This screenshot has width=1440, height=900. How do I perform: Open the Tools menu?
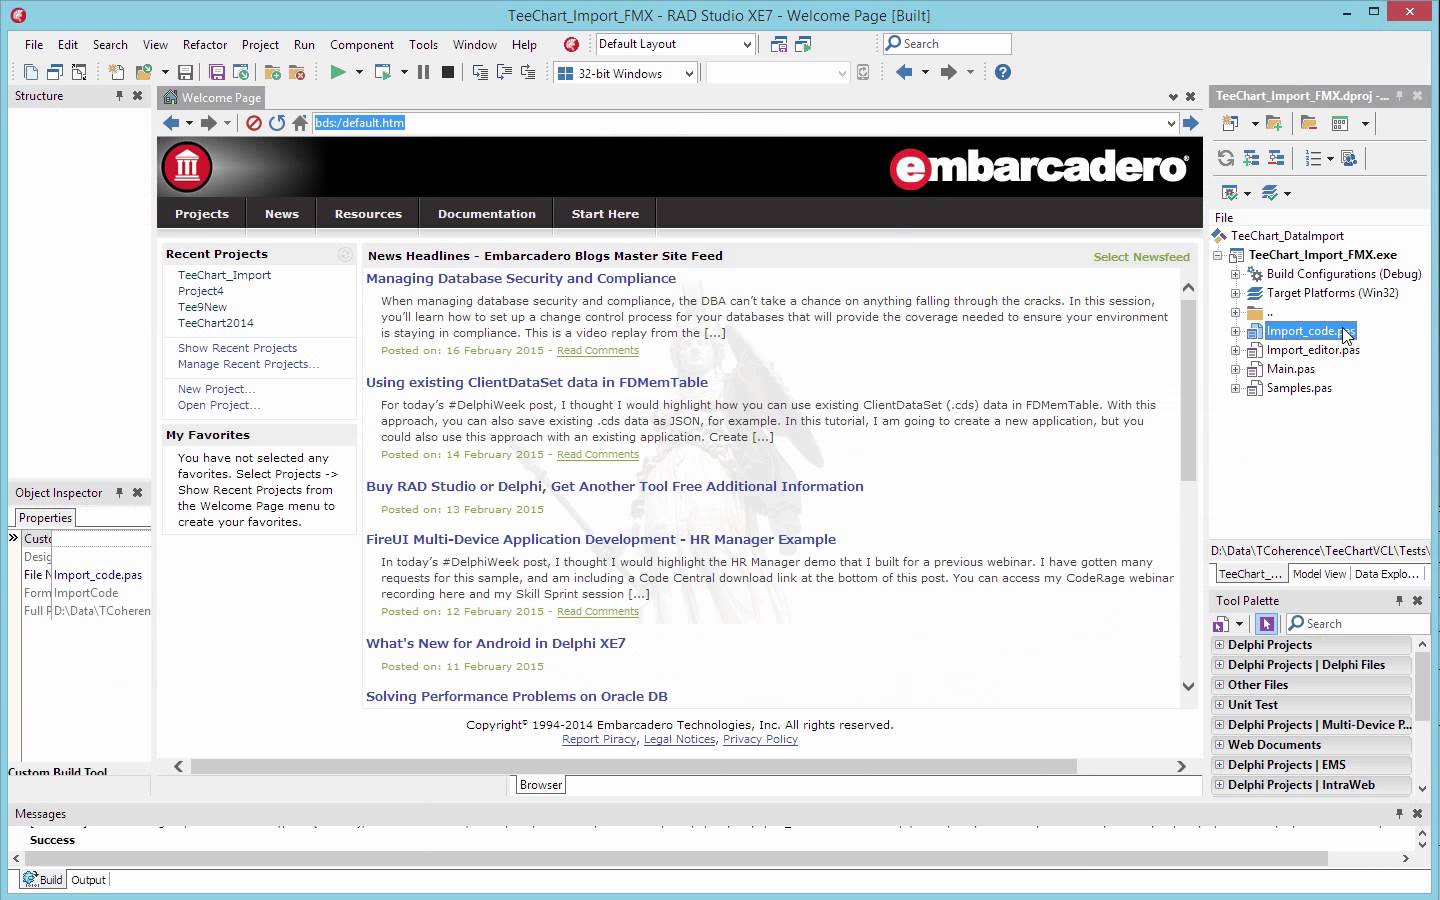point(423,44)
